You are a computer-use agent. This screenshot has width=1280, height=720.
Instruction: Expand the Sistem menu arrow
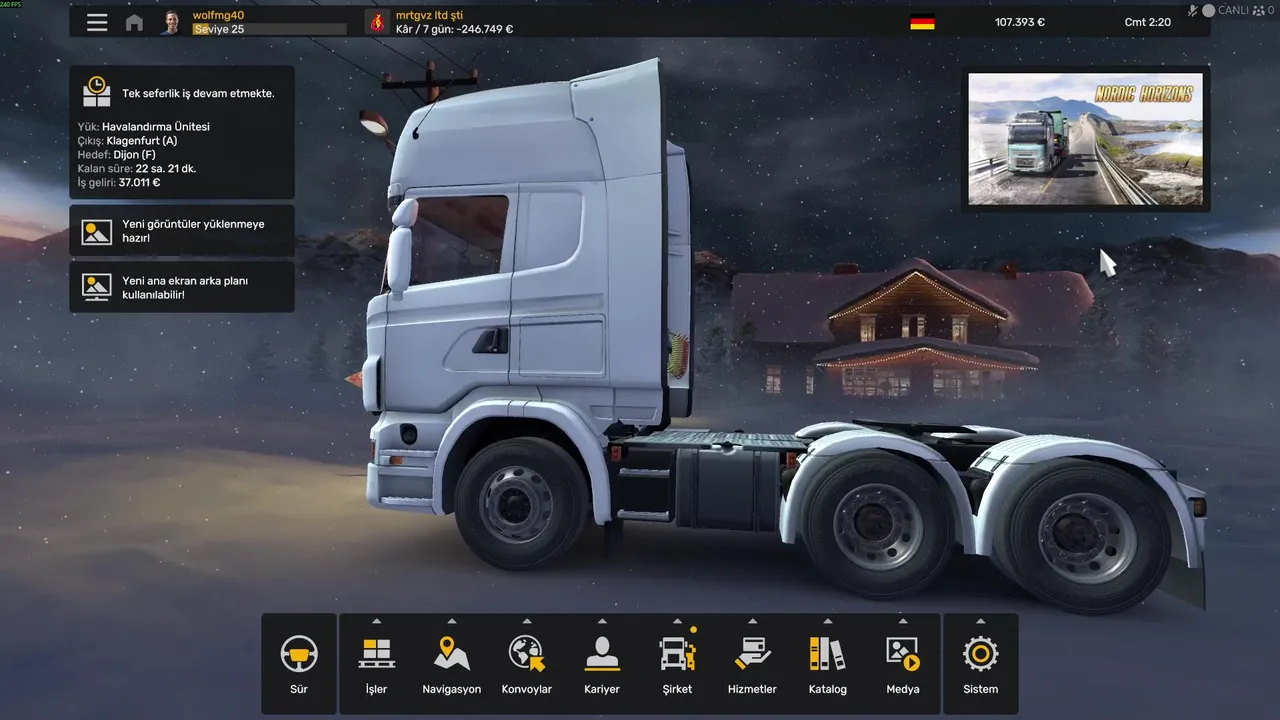980,621
